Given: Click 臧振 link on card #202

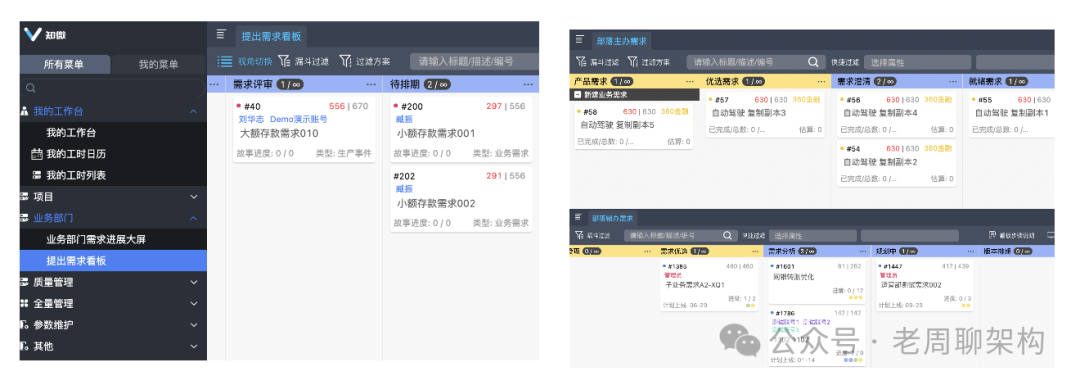Looking at the screenshot, I should [x=404, y=189].
